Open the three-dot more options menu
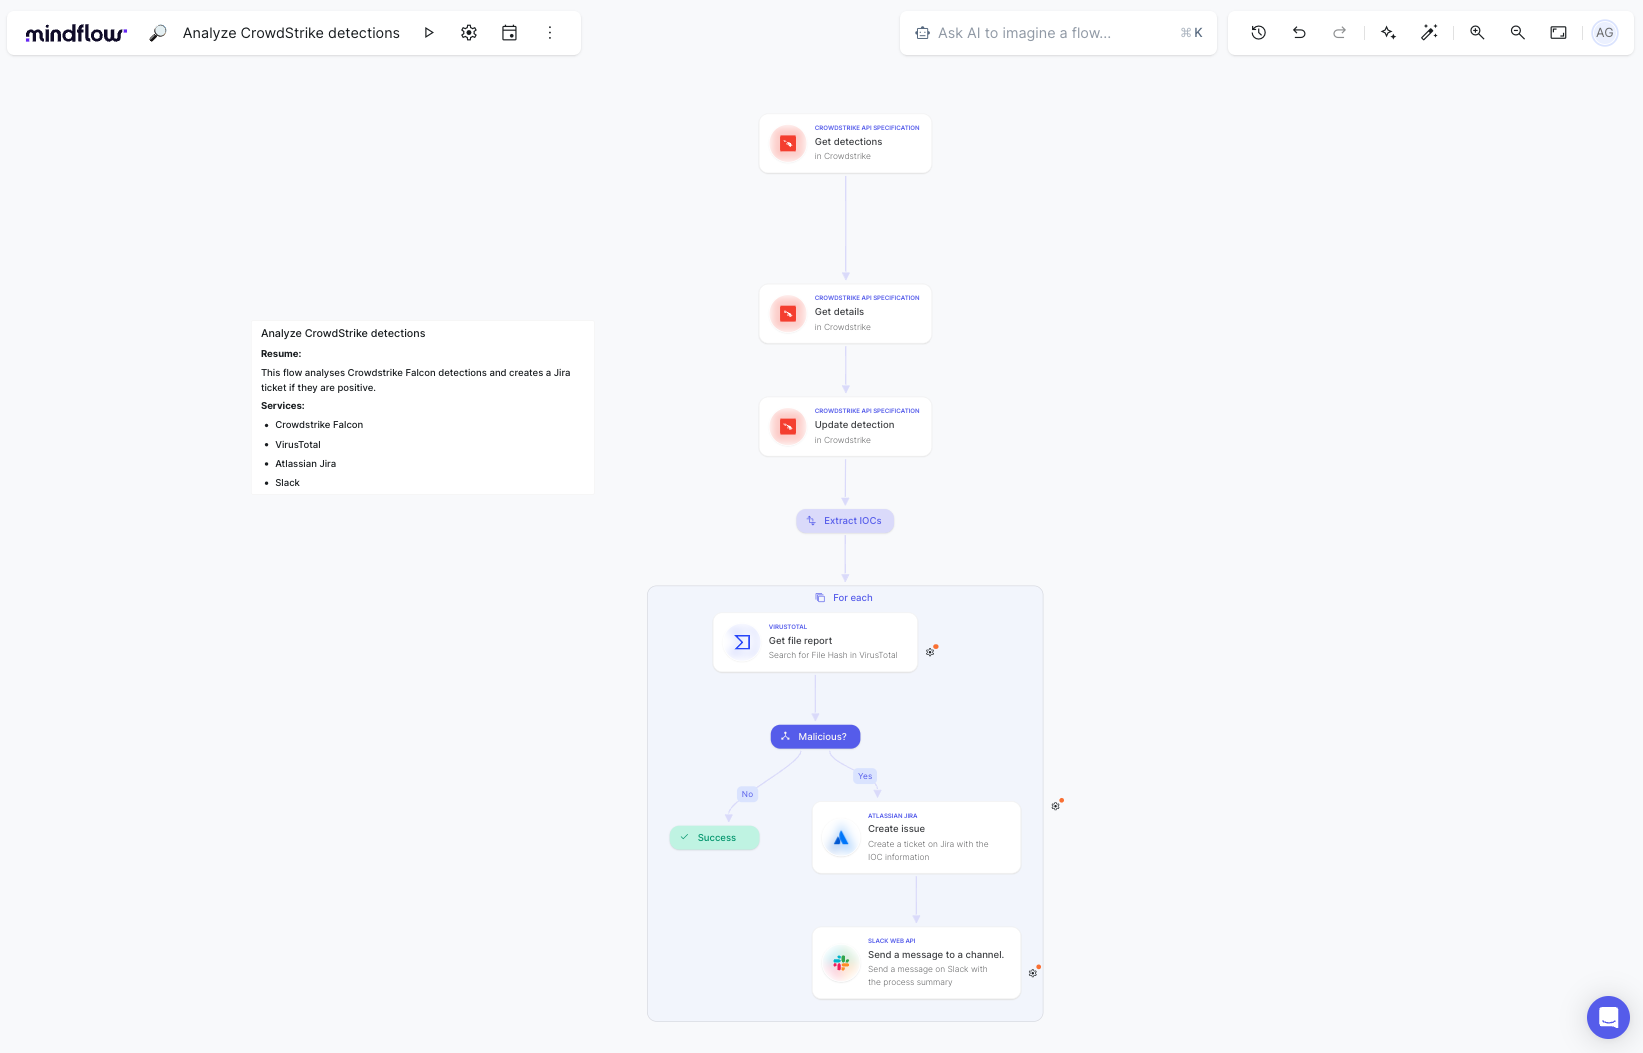The height and width of the screenshot is (1053, 1643). click(x=550, y=33)
